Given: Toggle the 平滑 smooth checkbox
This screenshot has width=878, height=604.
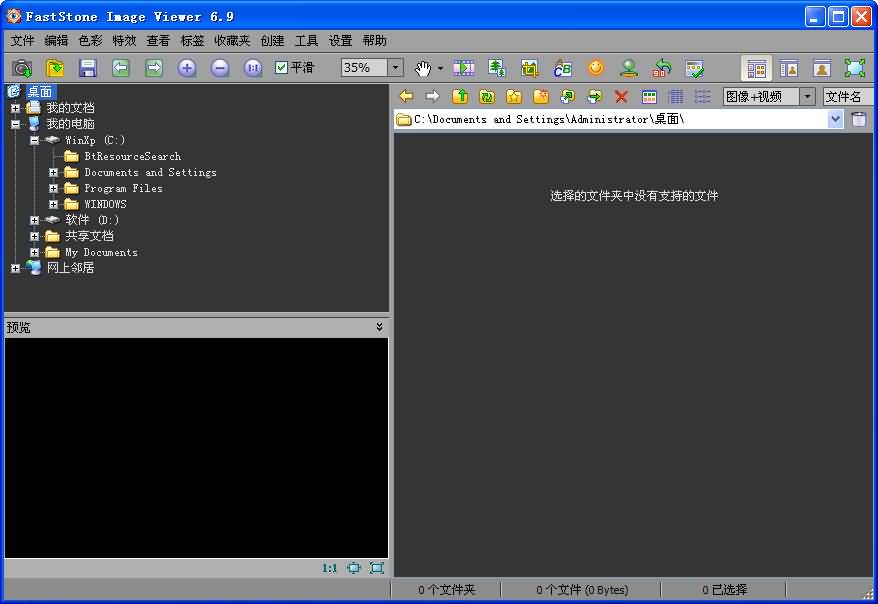Looking at the screenshot, I should 282,68.
